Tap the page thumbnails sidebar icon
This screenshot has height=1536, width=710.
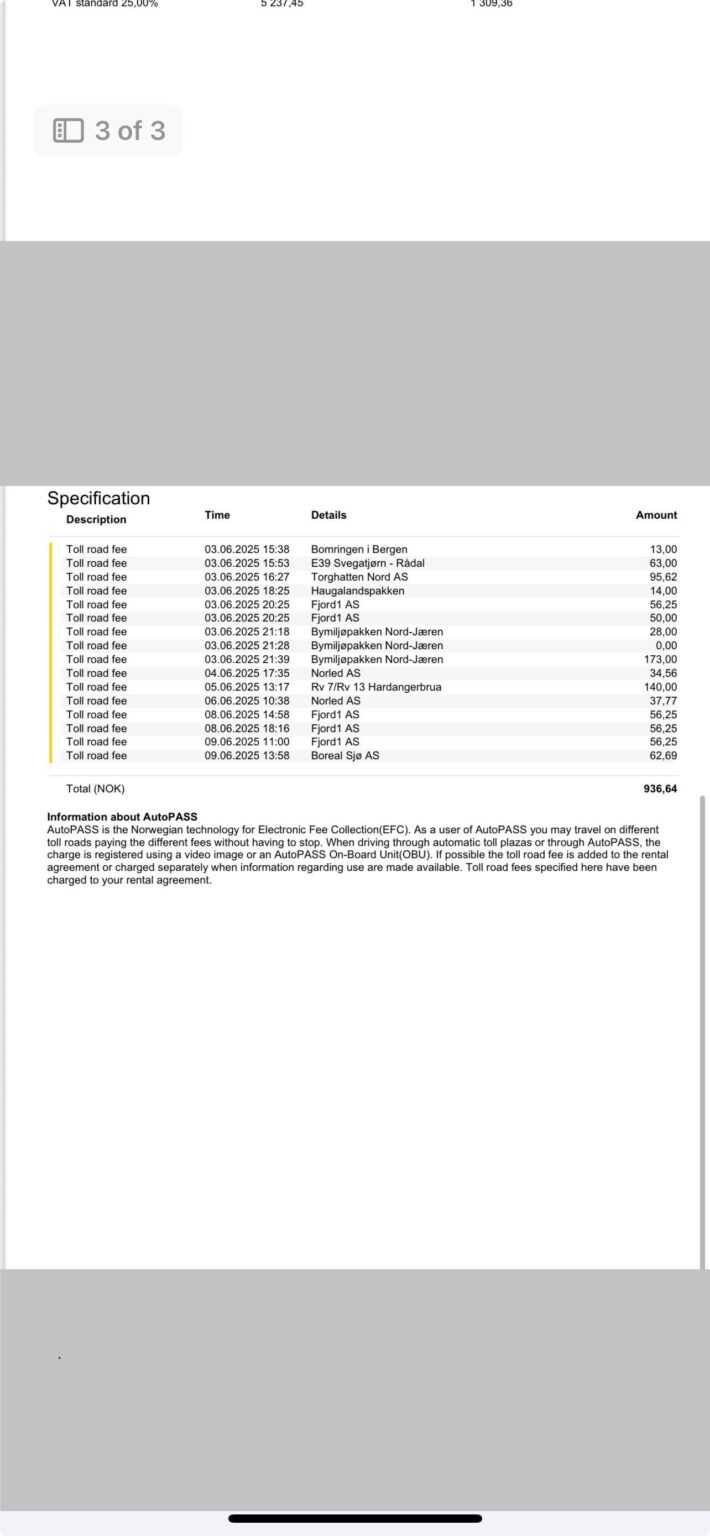coord(68,130)
